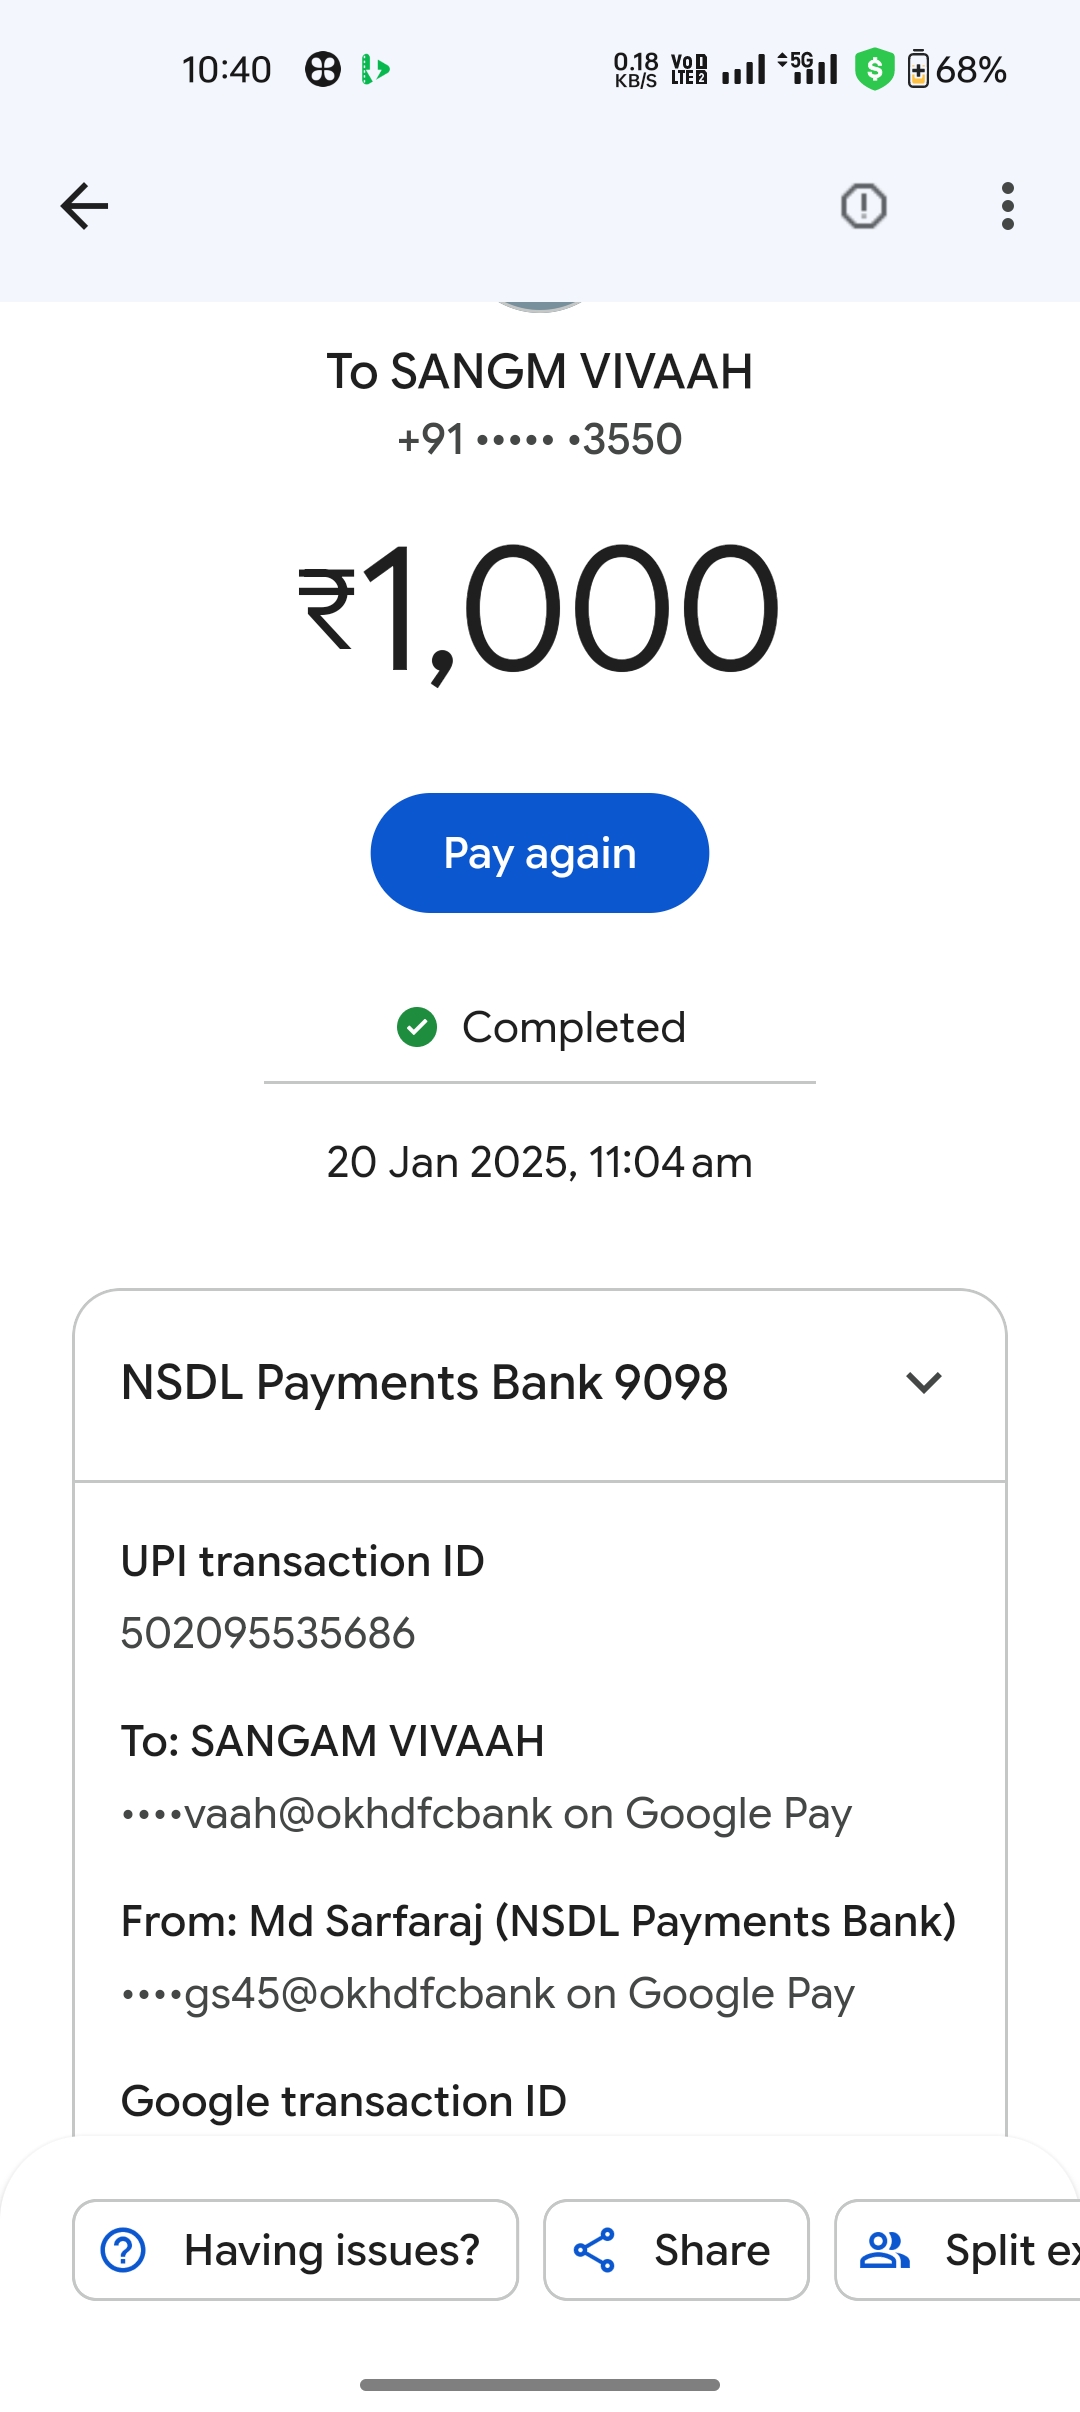The height and width of the screenshot is (2412, 1080).
Task: Tap the home gesture navigation bar
Action: [x=540, y=2385]
